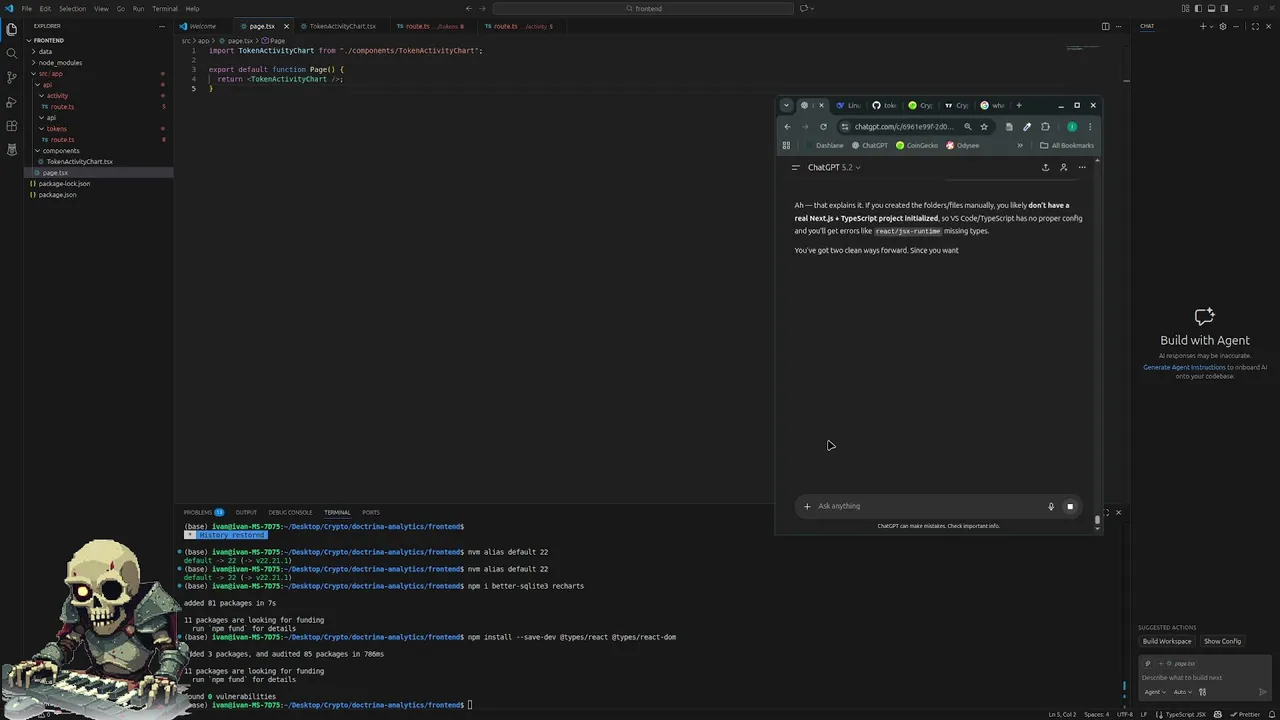This screenshot has height=720, width=1280.
Task: Open Run and Debug view
Action: tap(11, 102)
